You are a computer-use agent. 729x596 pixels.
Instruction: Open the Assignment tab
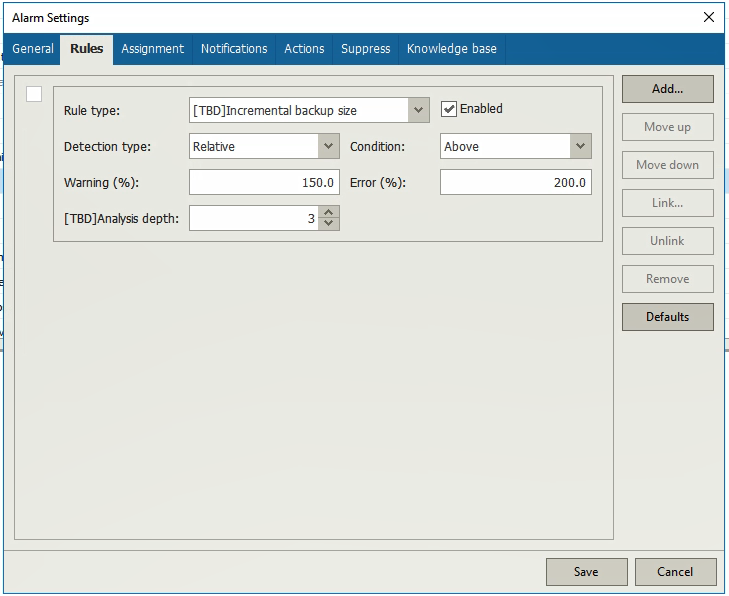152,49
